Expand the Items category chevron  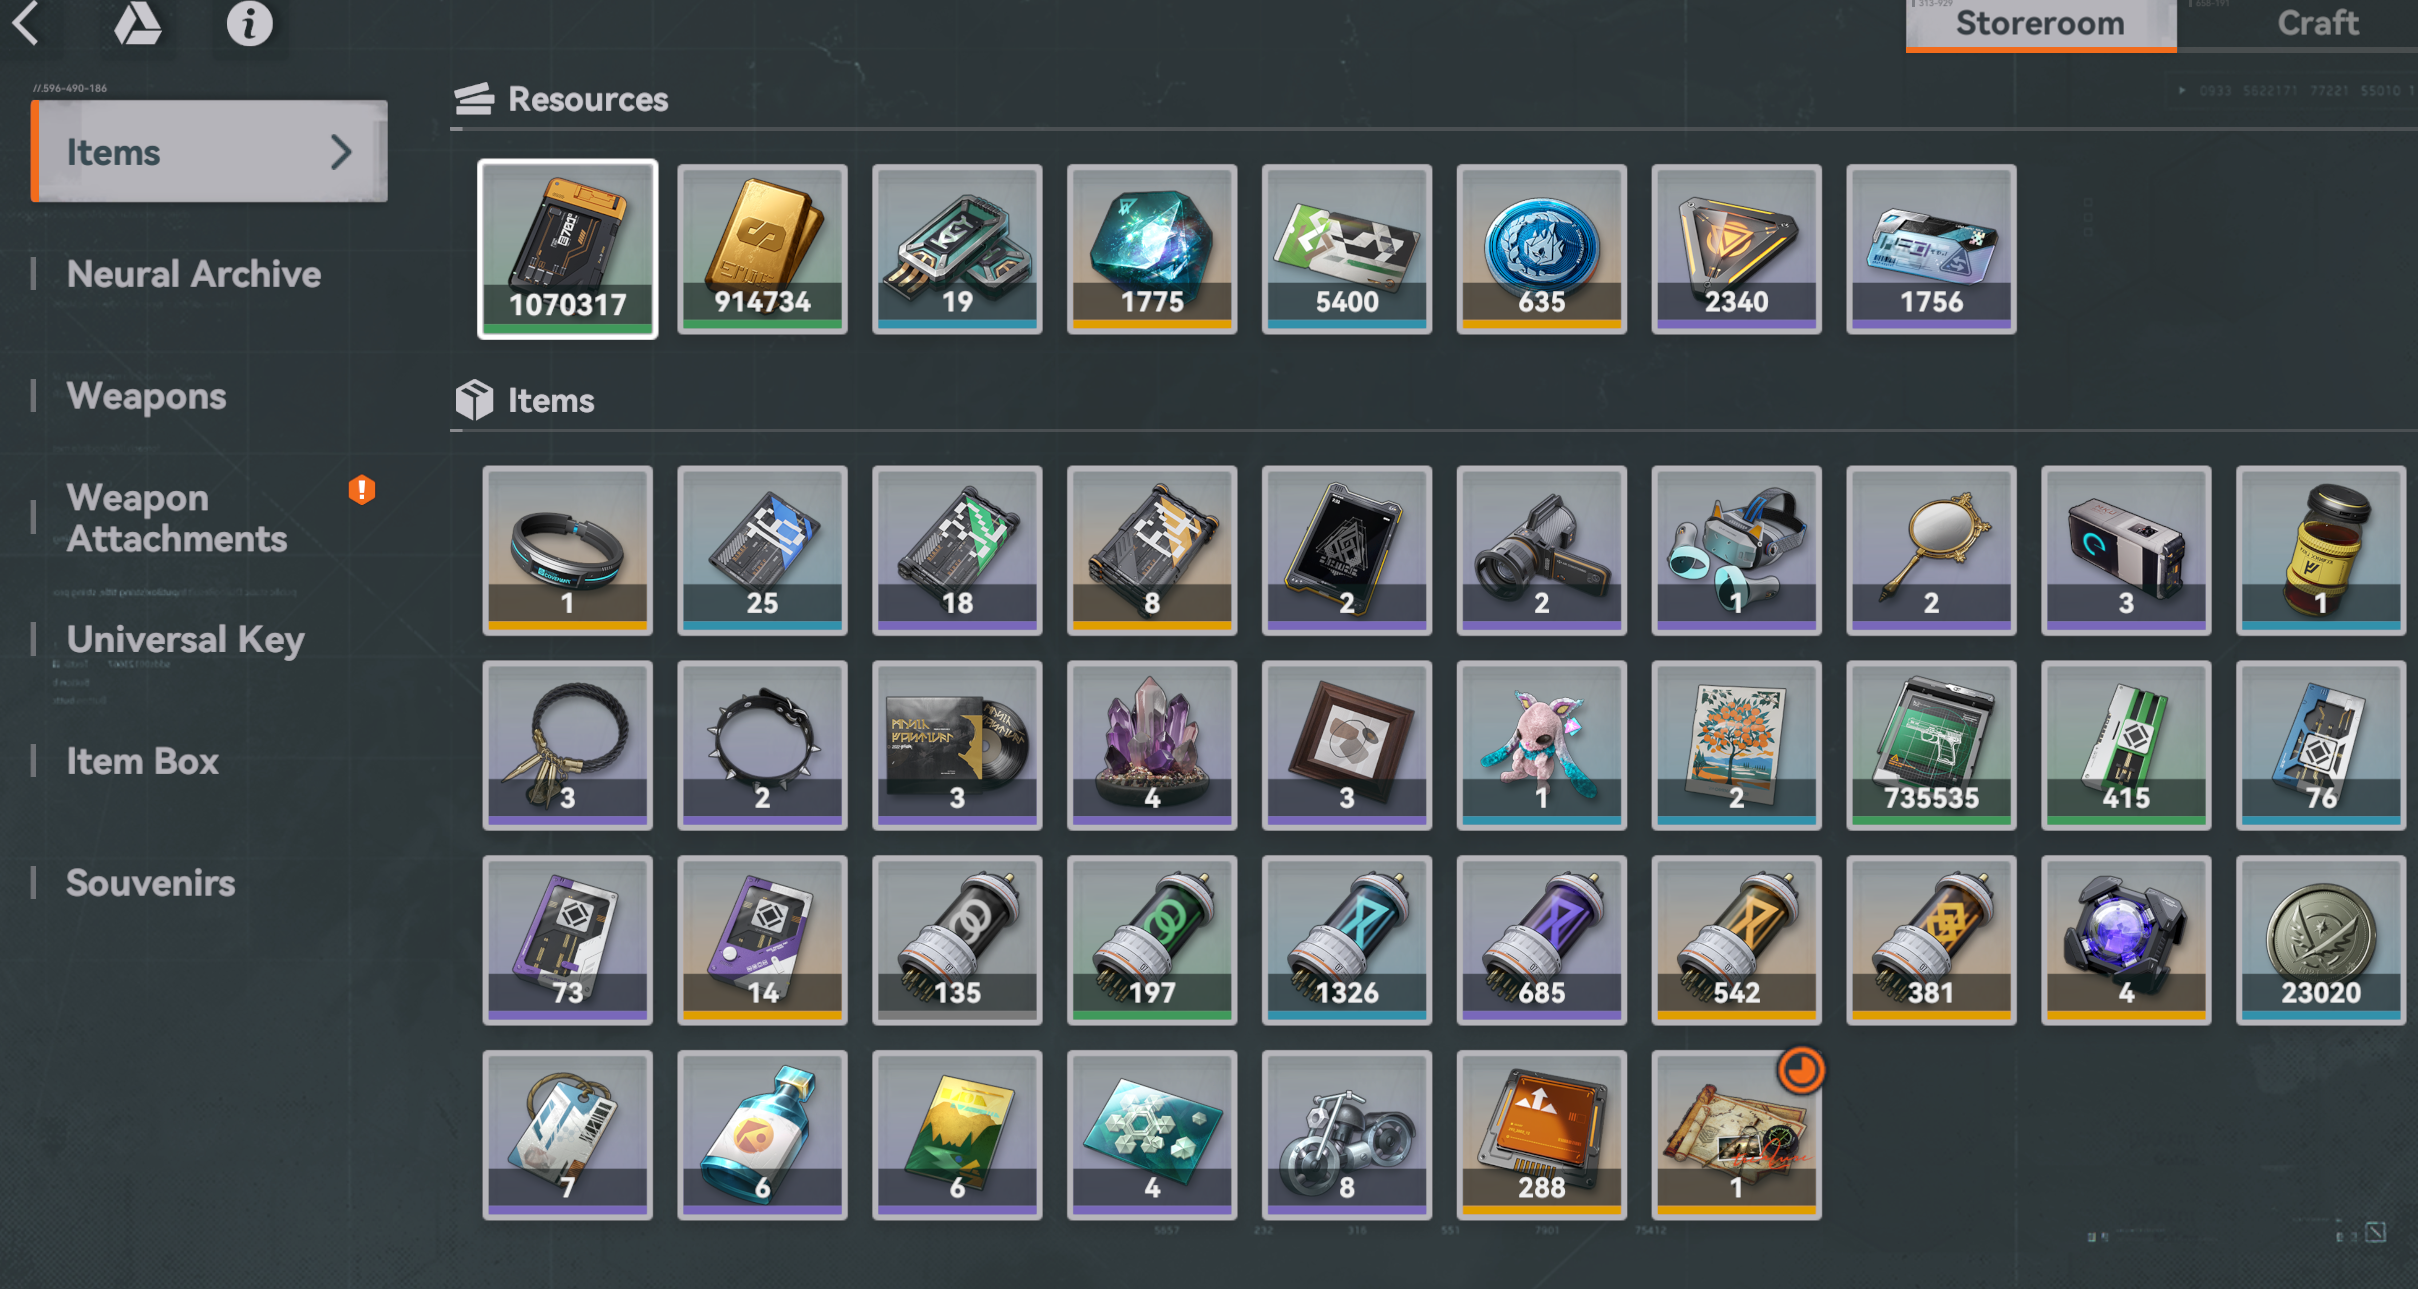pos(341,152)
